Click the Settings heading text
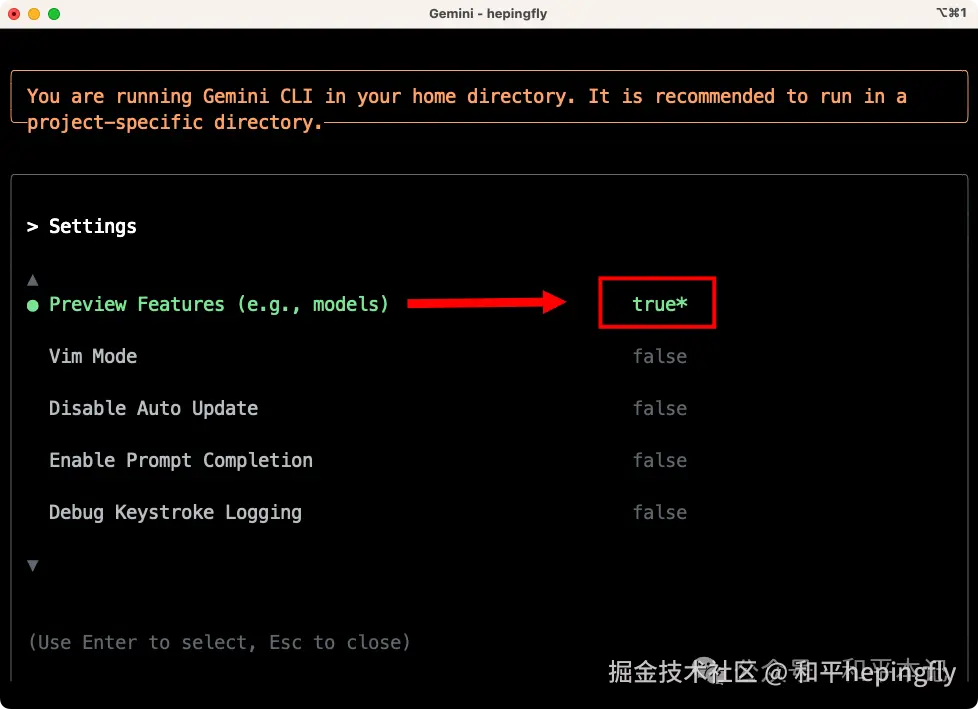 [x=93, y=226]
